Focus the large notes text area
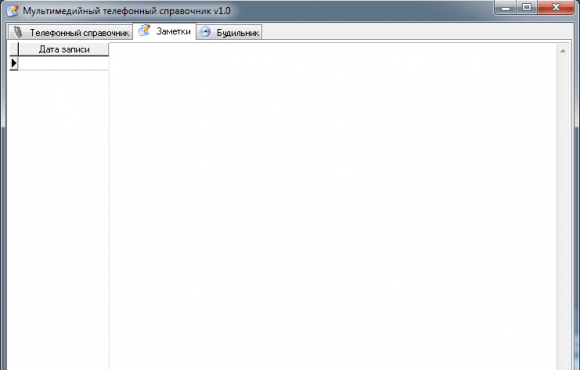This screenshot has width=580, height=370. coord(333,206)
